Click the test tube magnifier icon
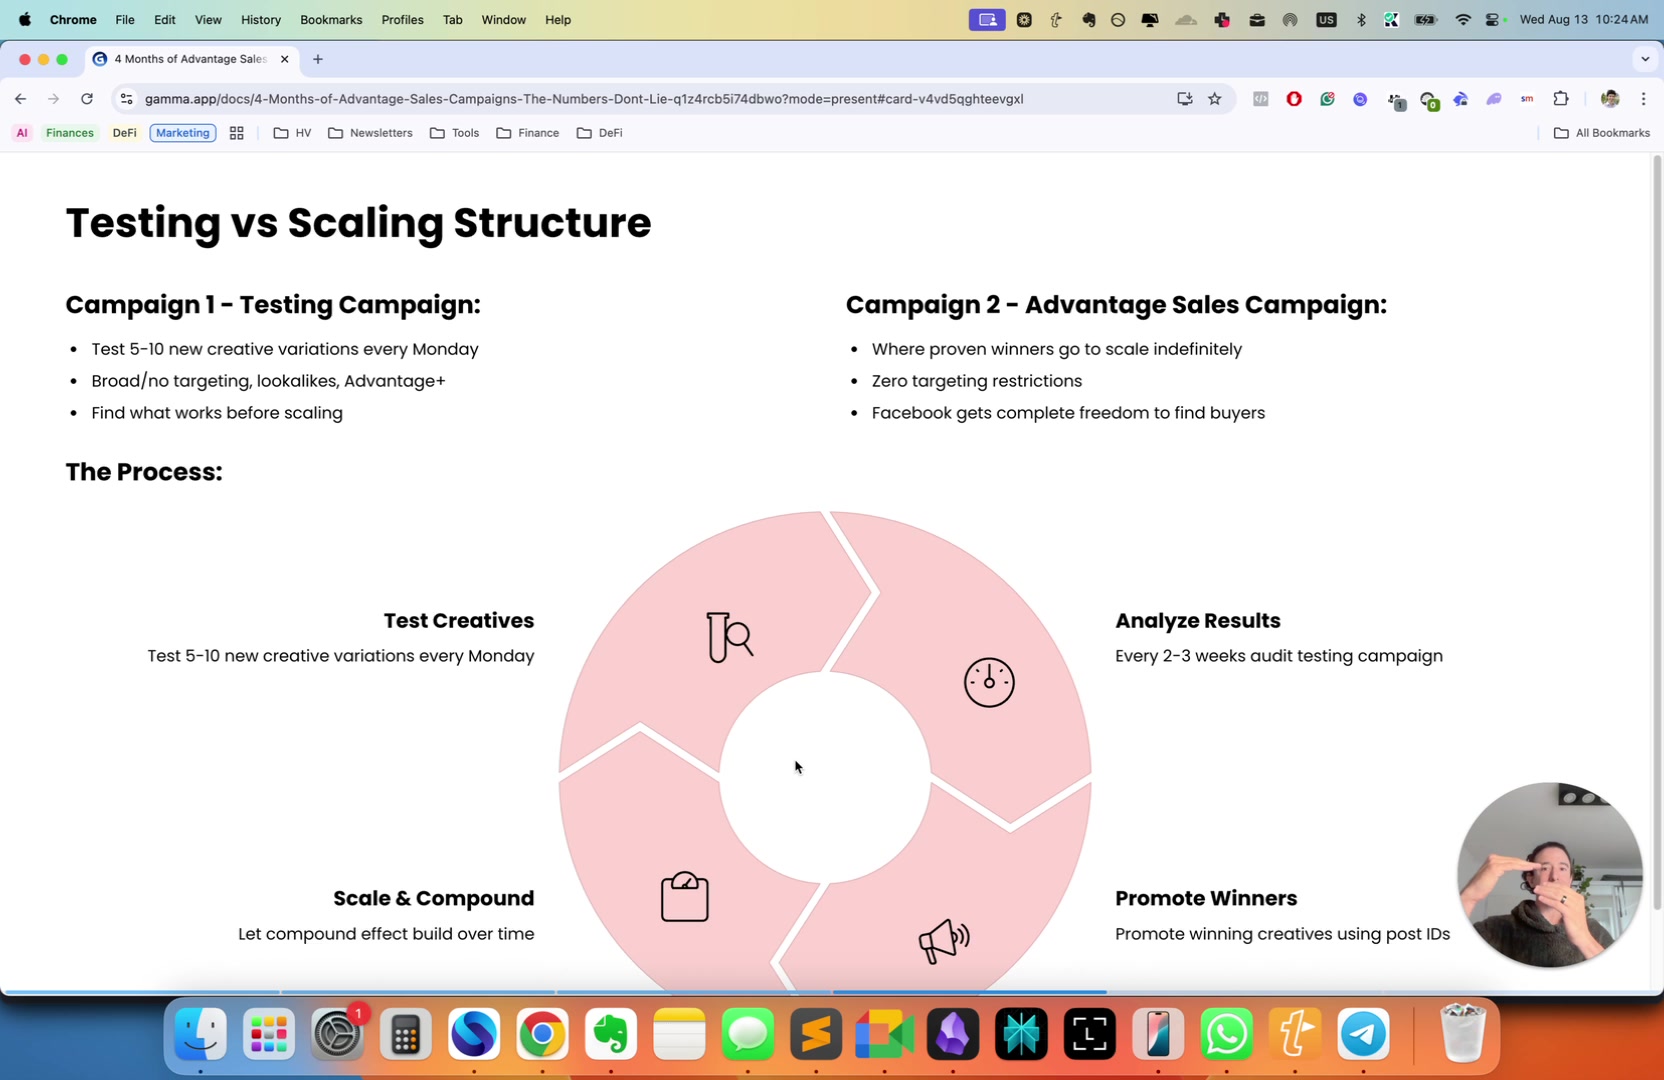This screenshot has width=1664, height=1080. tap(730, 637)
